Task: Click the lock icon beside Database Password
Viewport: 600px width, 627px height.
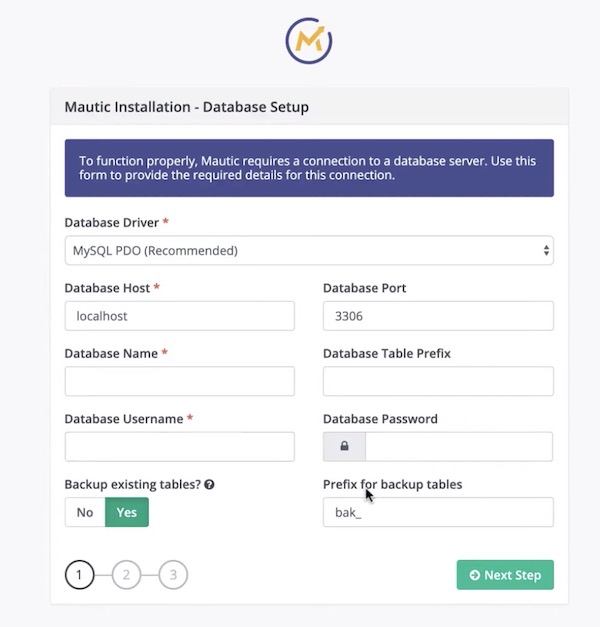Action: [344, 446]
